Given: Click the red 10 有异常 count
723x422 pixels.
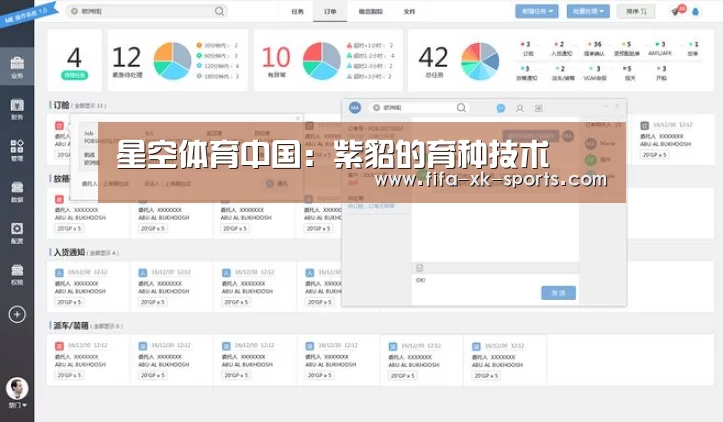Looking at the screenshot, I should pos(276,61).
